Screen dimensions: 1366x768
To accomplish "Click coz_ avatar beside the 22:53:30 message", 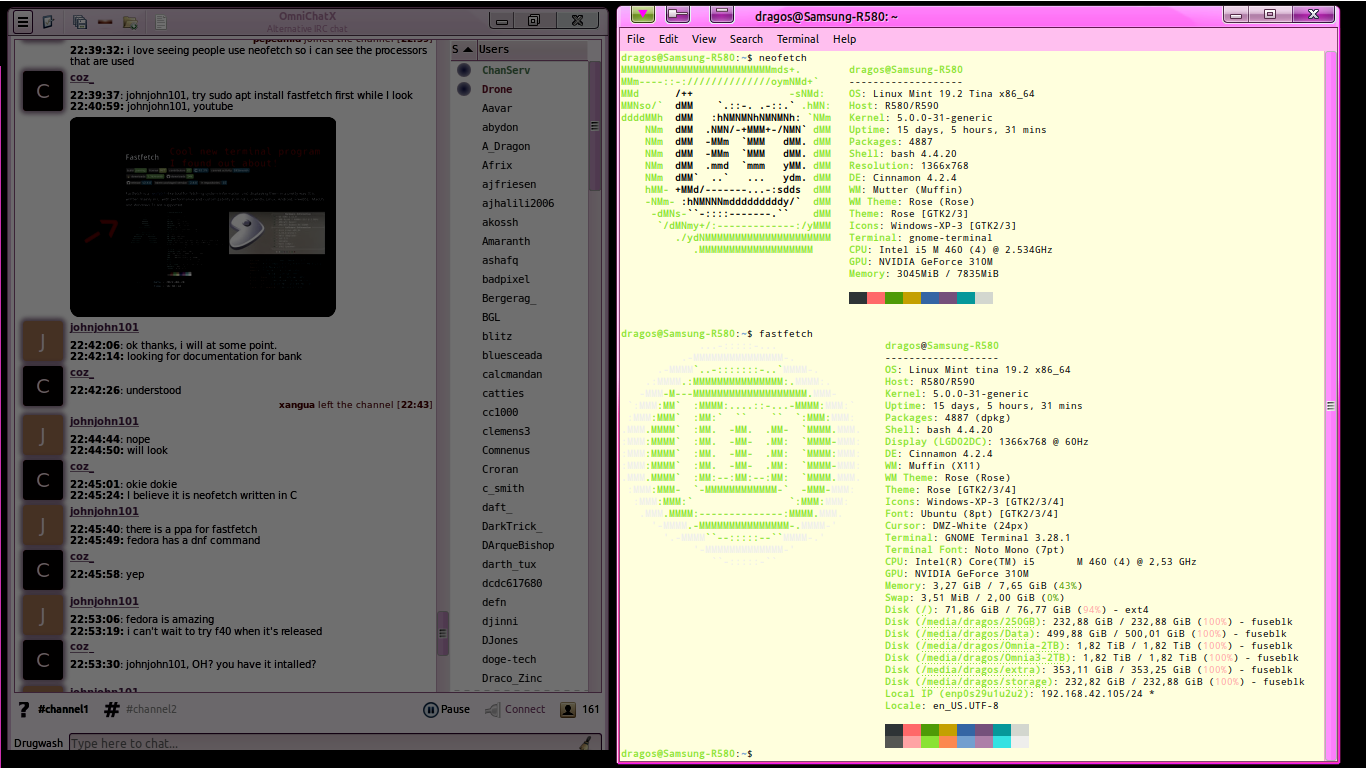I will click(x=43, y=661).
